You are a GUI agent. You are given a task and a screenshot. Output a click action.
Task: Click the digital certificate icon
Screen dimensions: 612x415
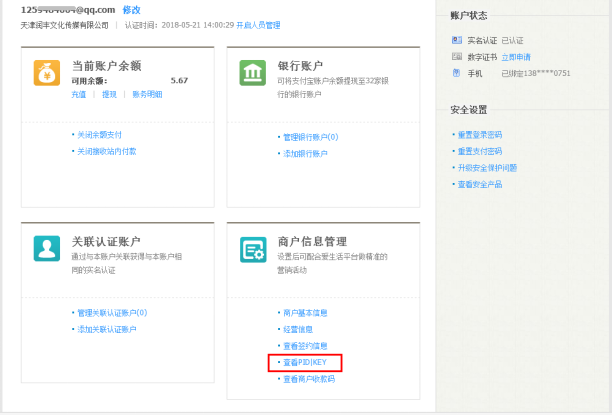(457, 57)
